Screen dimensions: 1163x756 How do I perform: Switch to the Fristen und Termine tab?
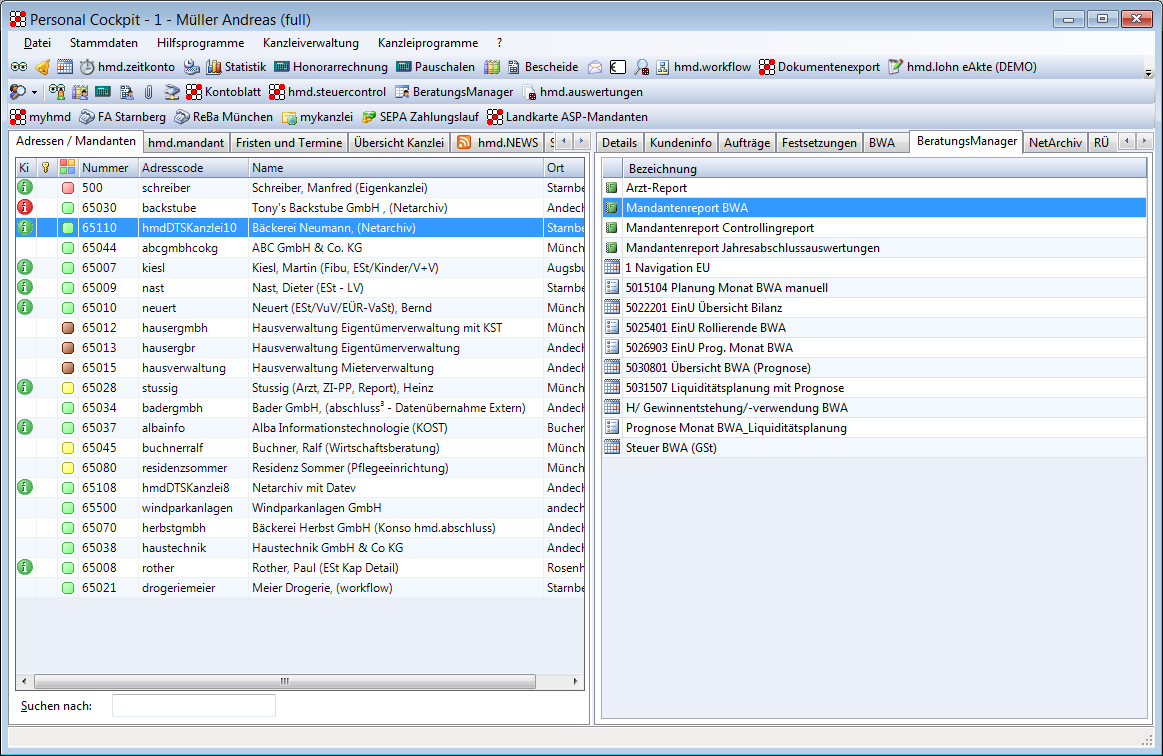(289, 143)
